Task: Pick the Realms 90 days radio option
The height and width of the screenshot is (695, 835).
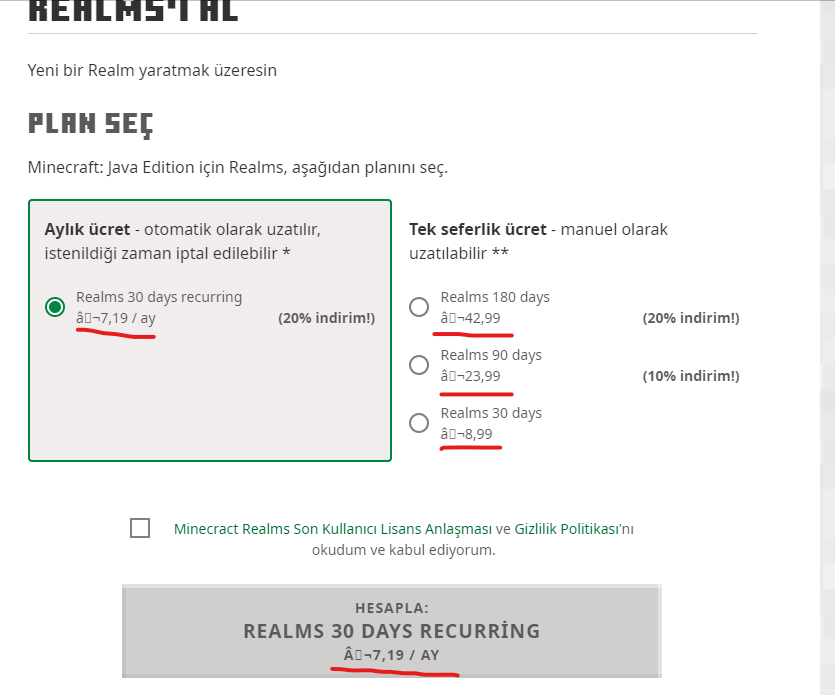Action: [x=420, y=365]
